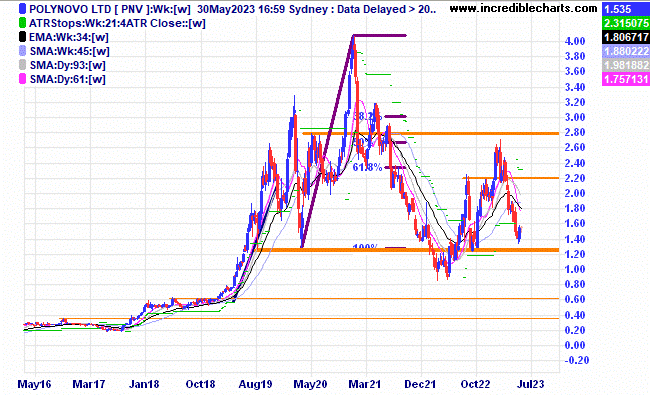Click the 1.535 last price value box

tap(626, 9)
